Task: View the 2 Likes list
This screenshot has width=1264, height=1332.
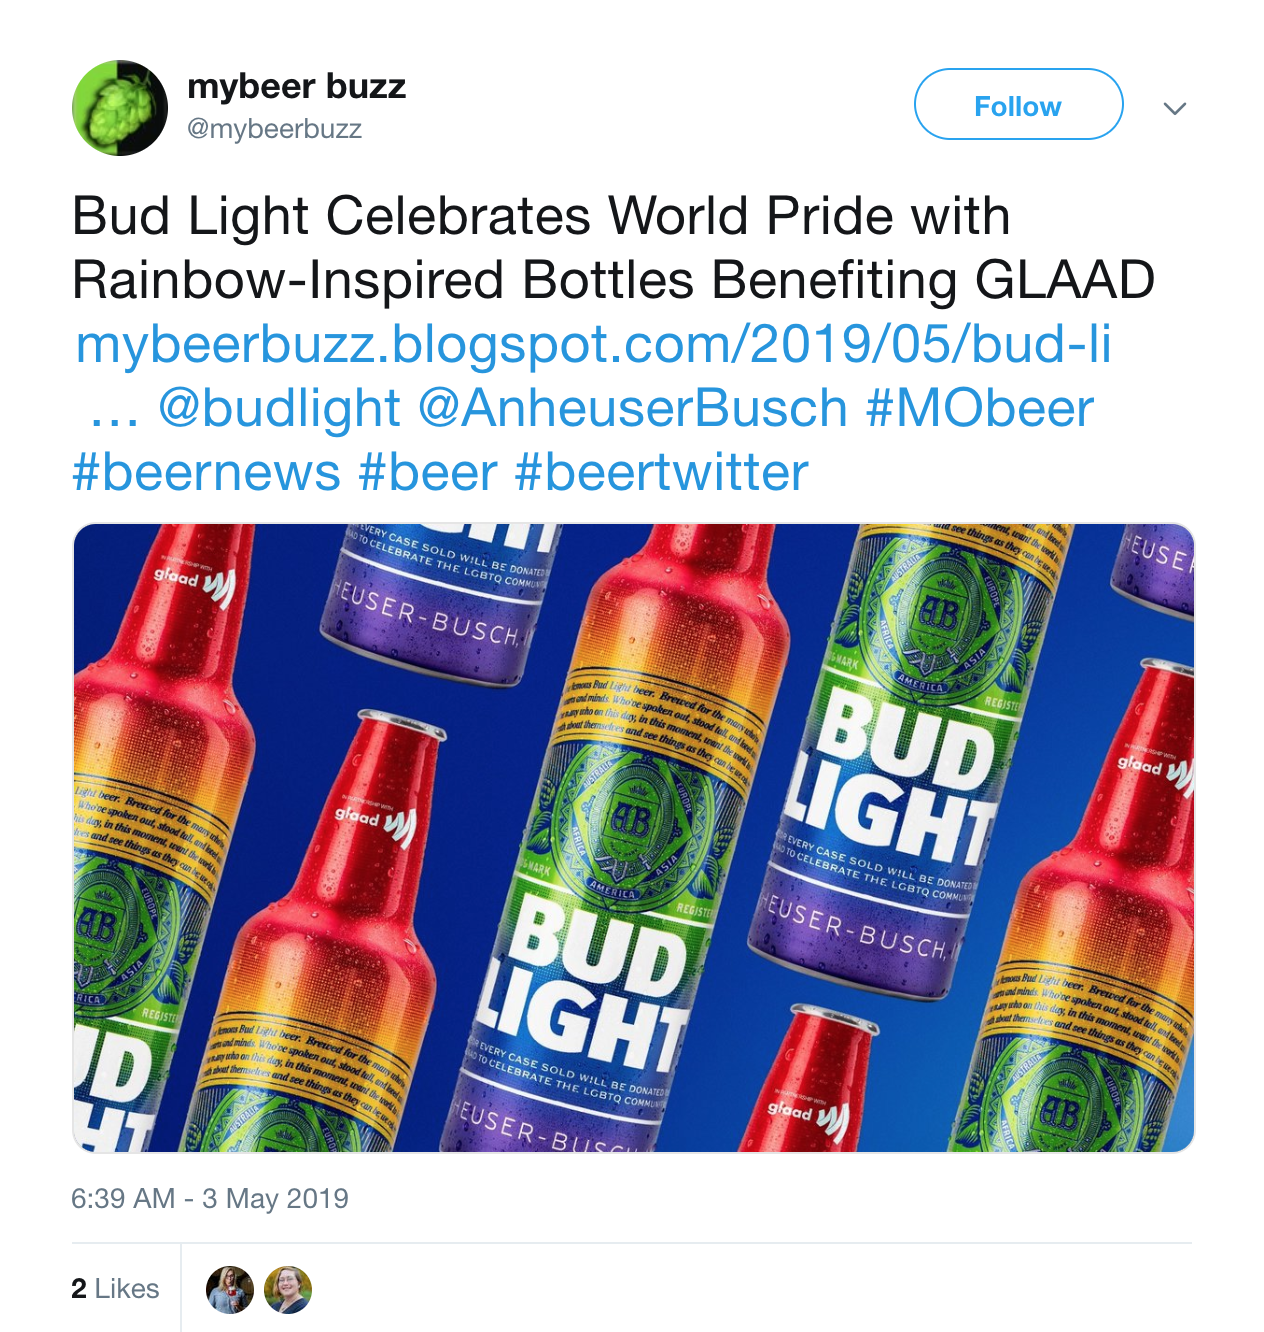Action: click(x=115, y=1288)
